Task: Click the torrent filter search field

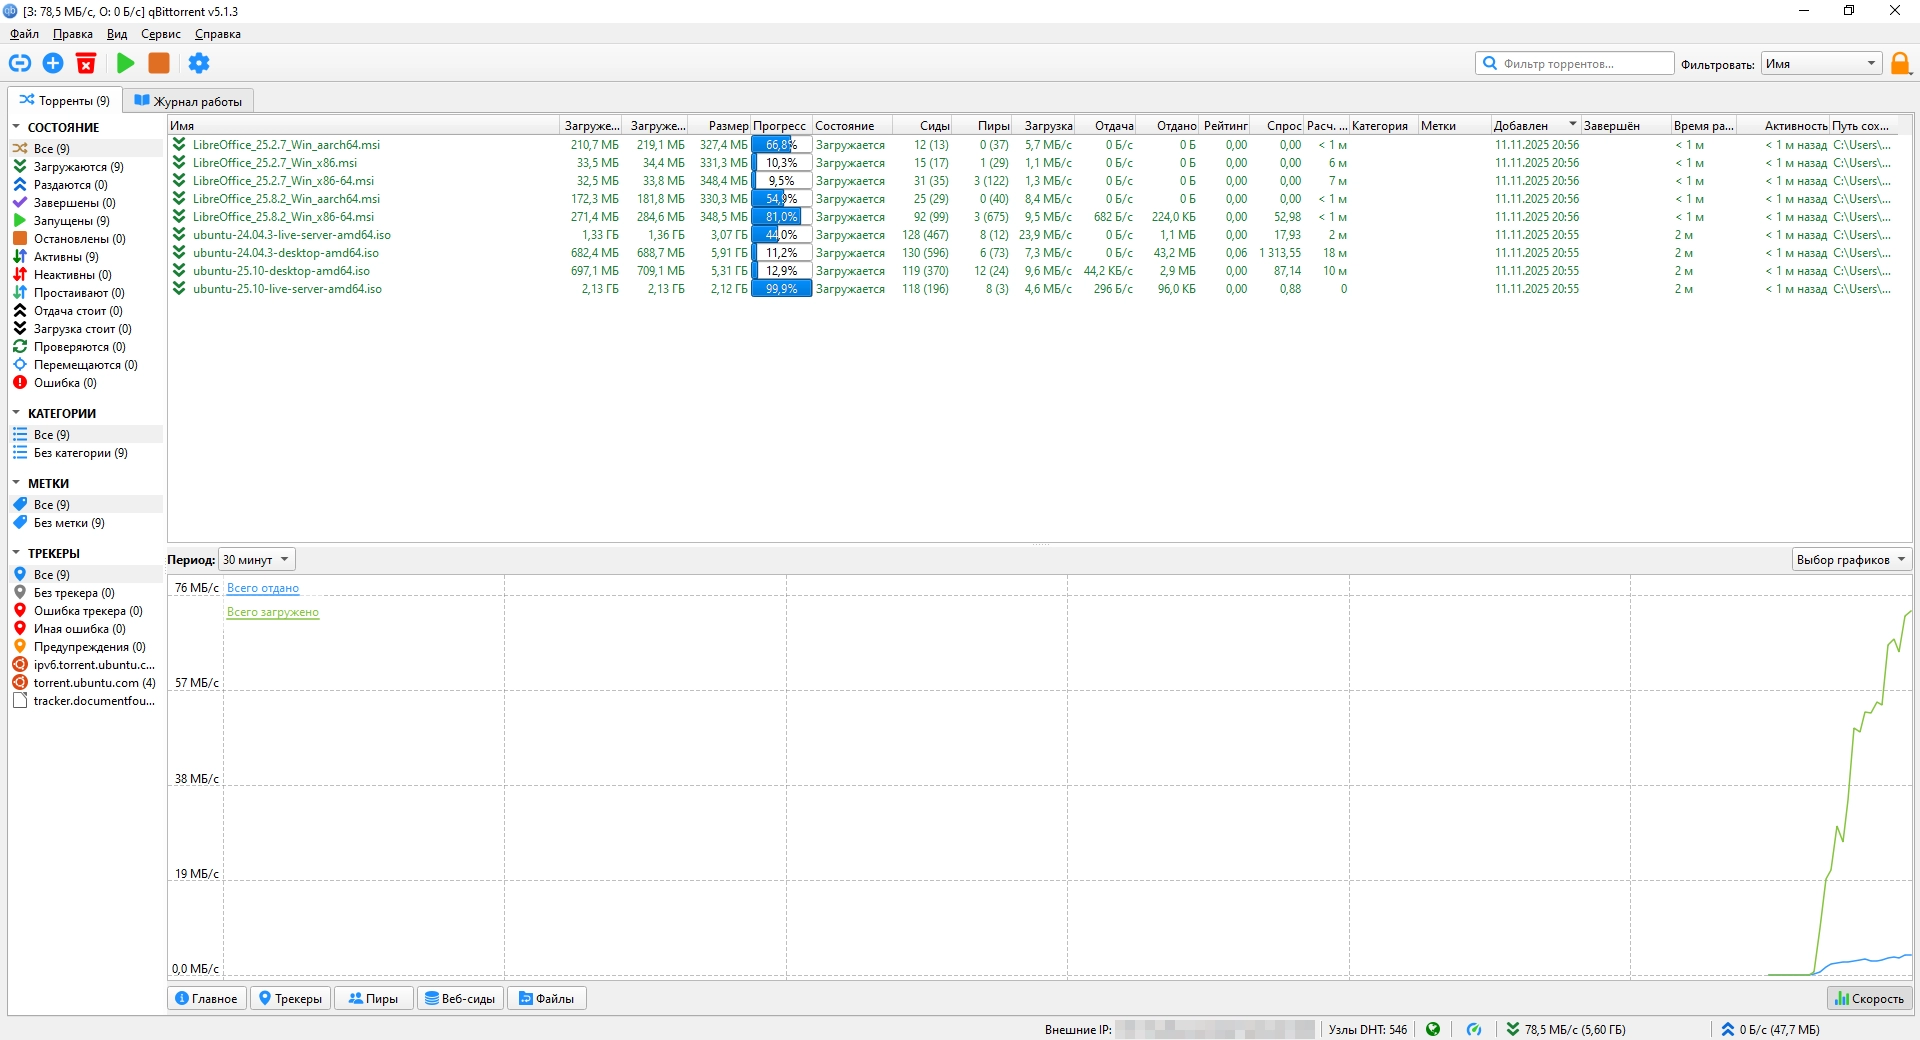Action: tap(1575, 64)
